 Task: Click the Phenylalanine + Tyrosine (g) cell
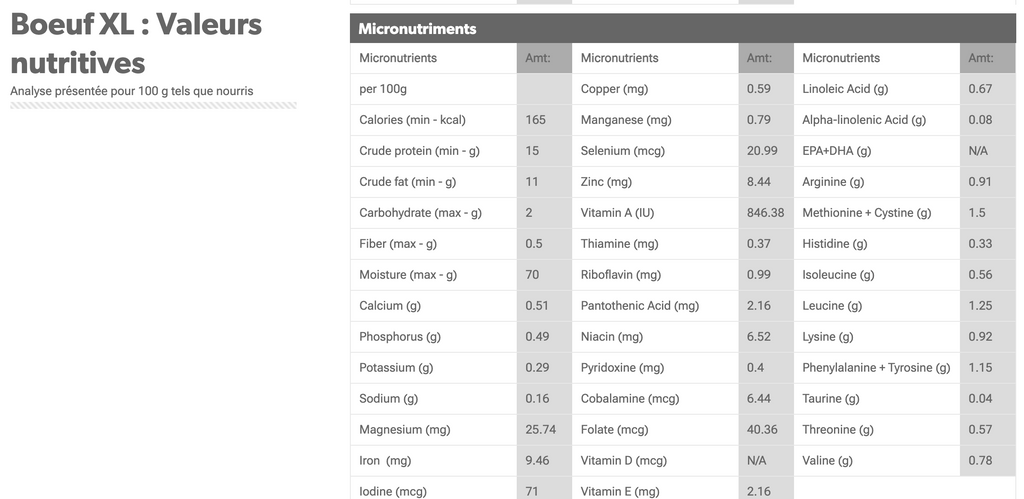pos(876,368)
